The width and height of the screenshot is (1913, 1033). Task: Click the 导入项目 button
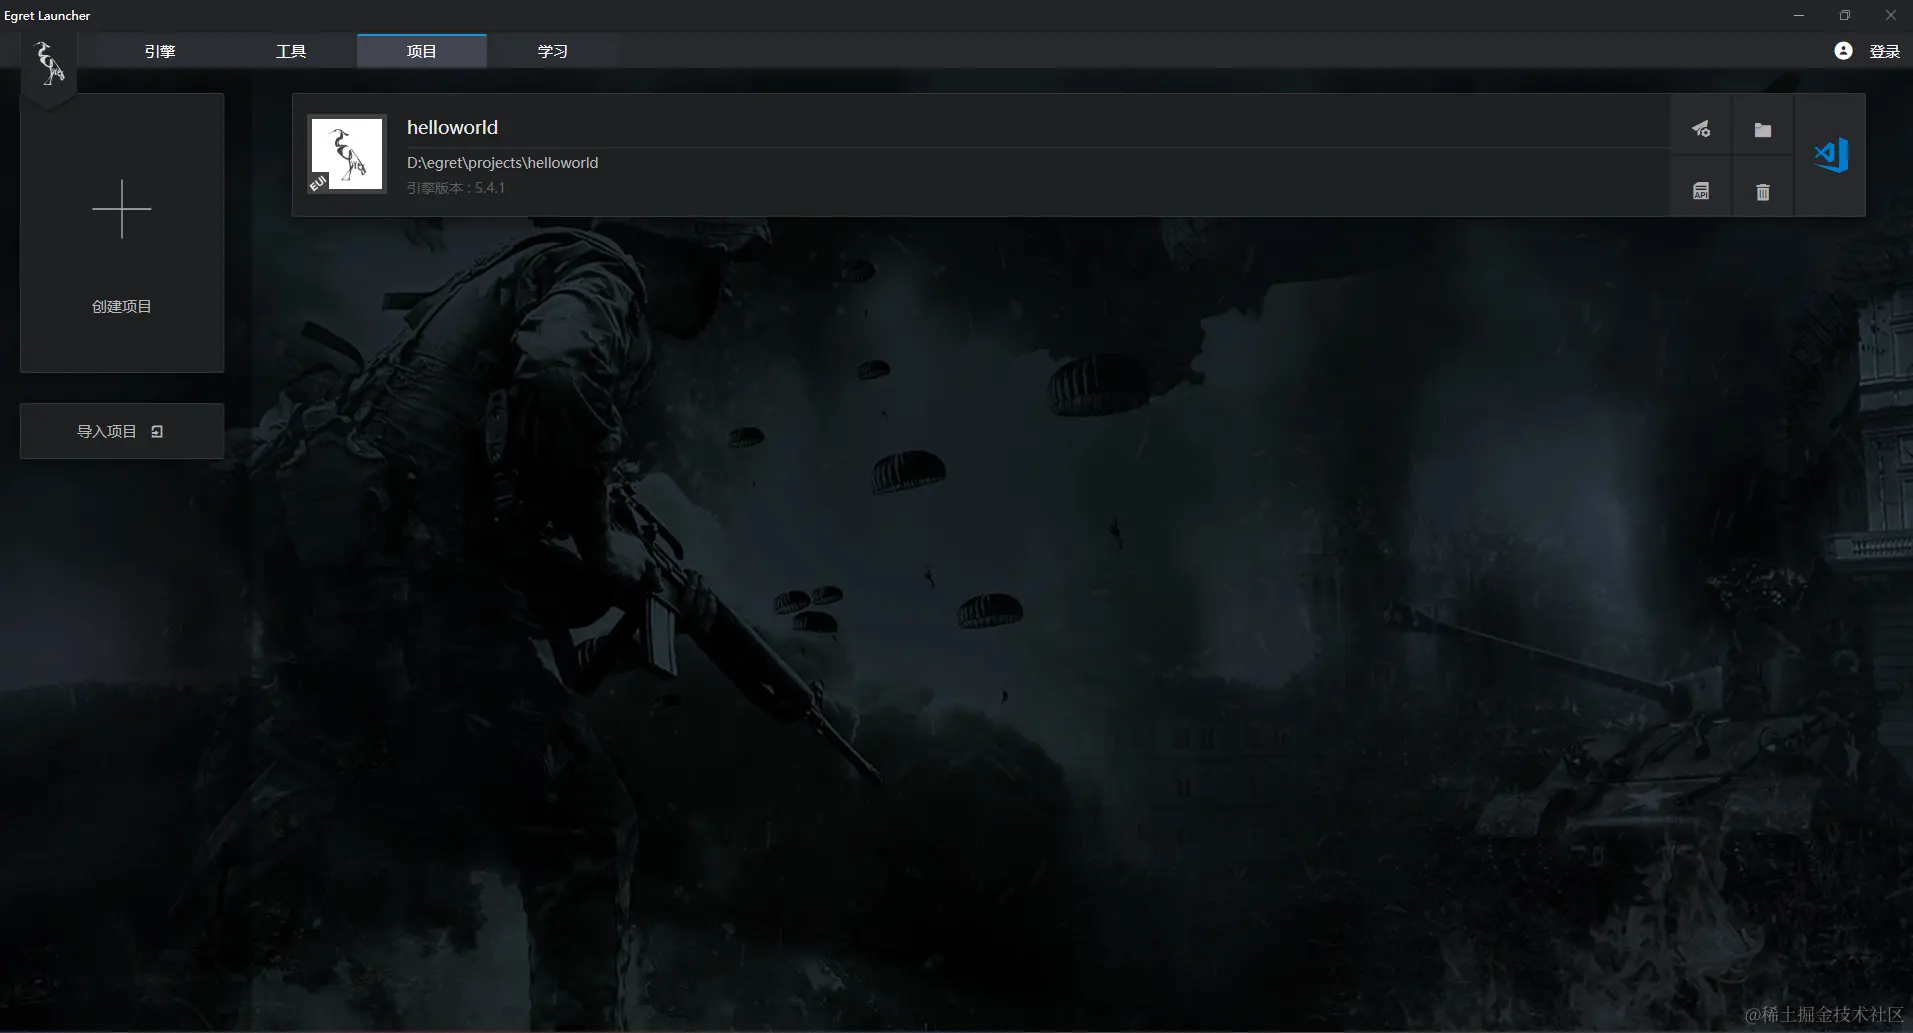point(122,431)
